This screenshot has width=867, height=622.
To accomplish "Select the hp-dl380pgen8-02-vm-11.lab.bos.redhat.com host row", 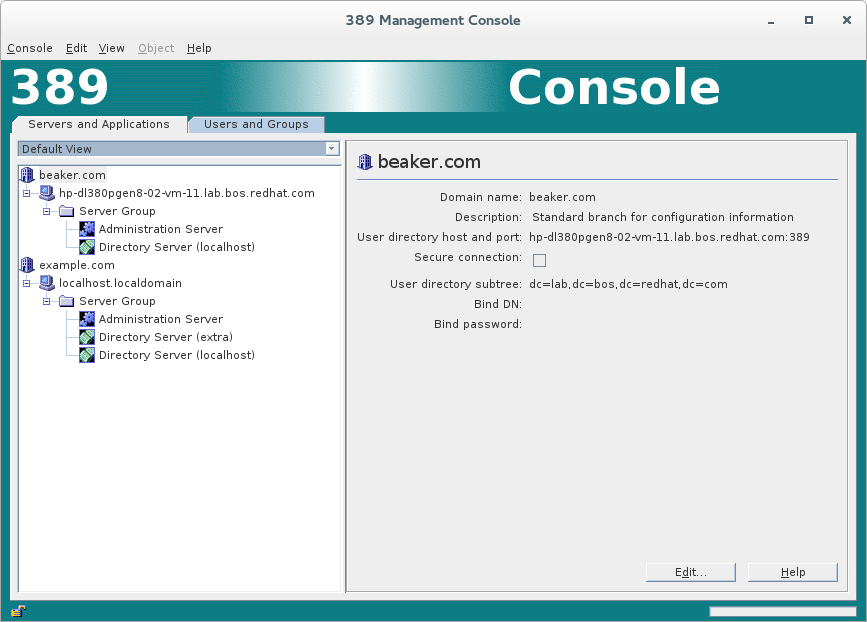I will [x=187, y=193].
